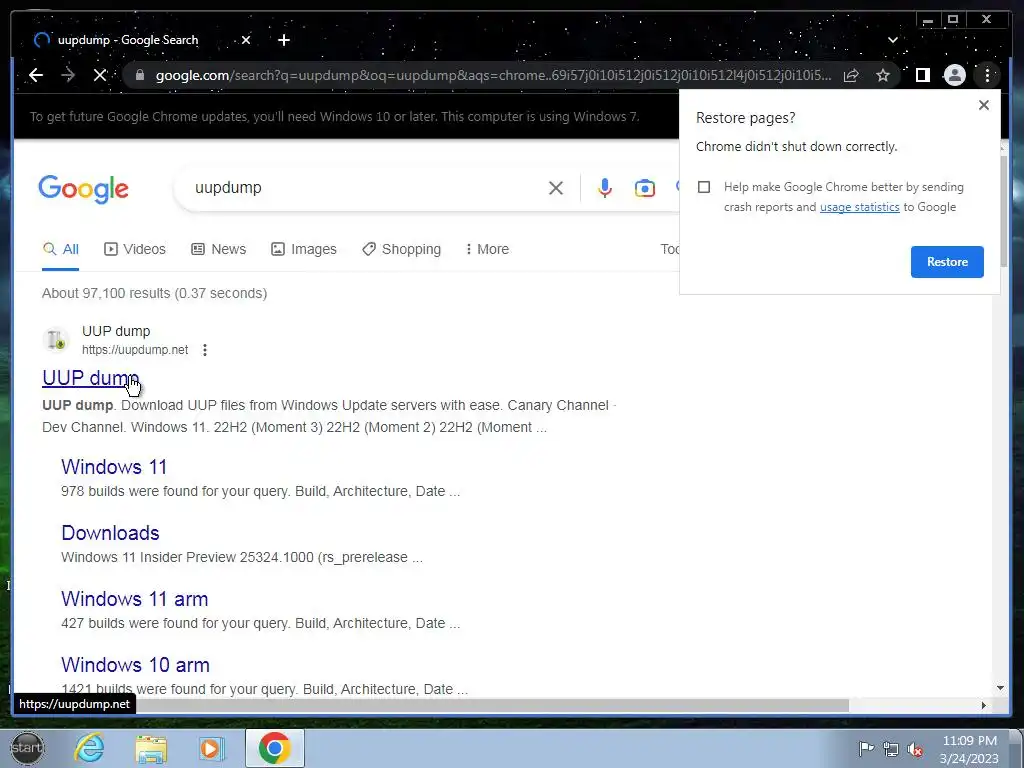The image size is (1024, 768).
Task: Click the Chrome taskbar icon
Action: (x=275, y=748)
